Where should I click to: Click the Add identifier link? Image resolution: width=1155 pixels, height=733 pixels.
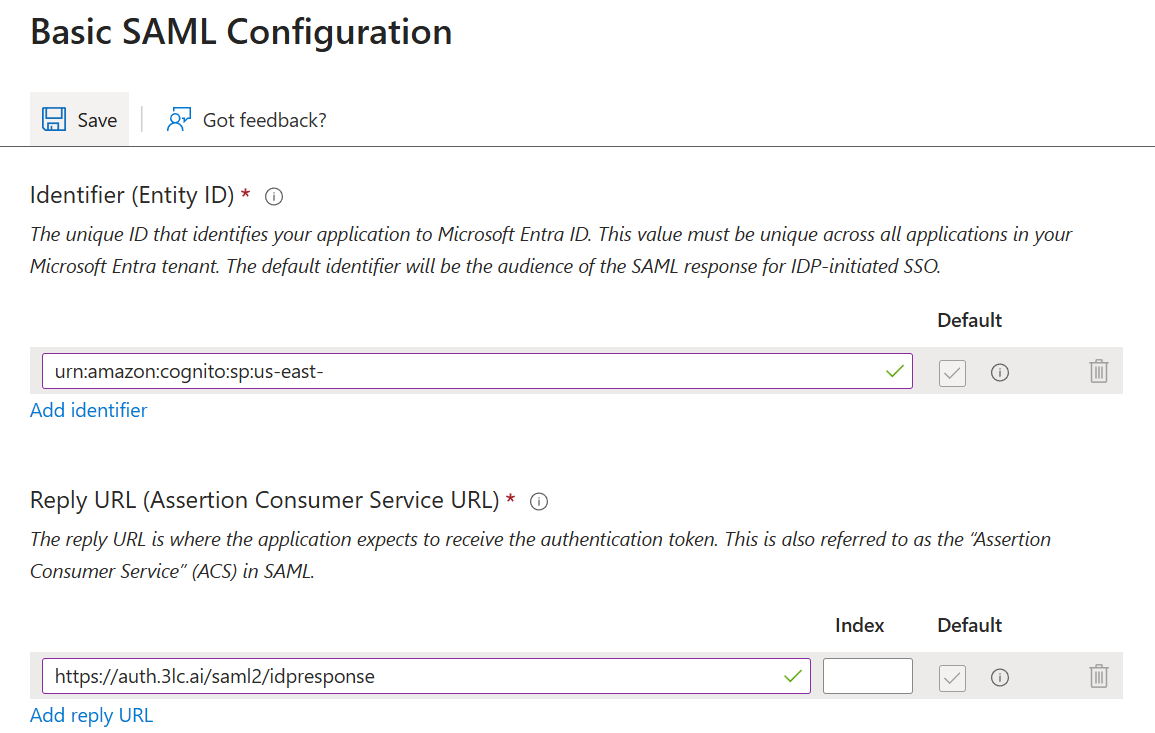click(88, 410)
